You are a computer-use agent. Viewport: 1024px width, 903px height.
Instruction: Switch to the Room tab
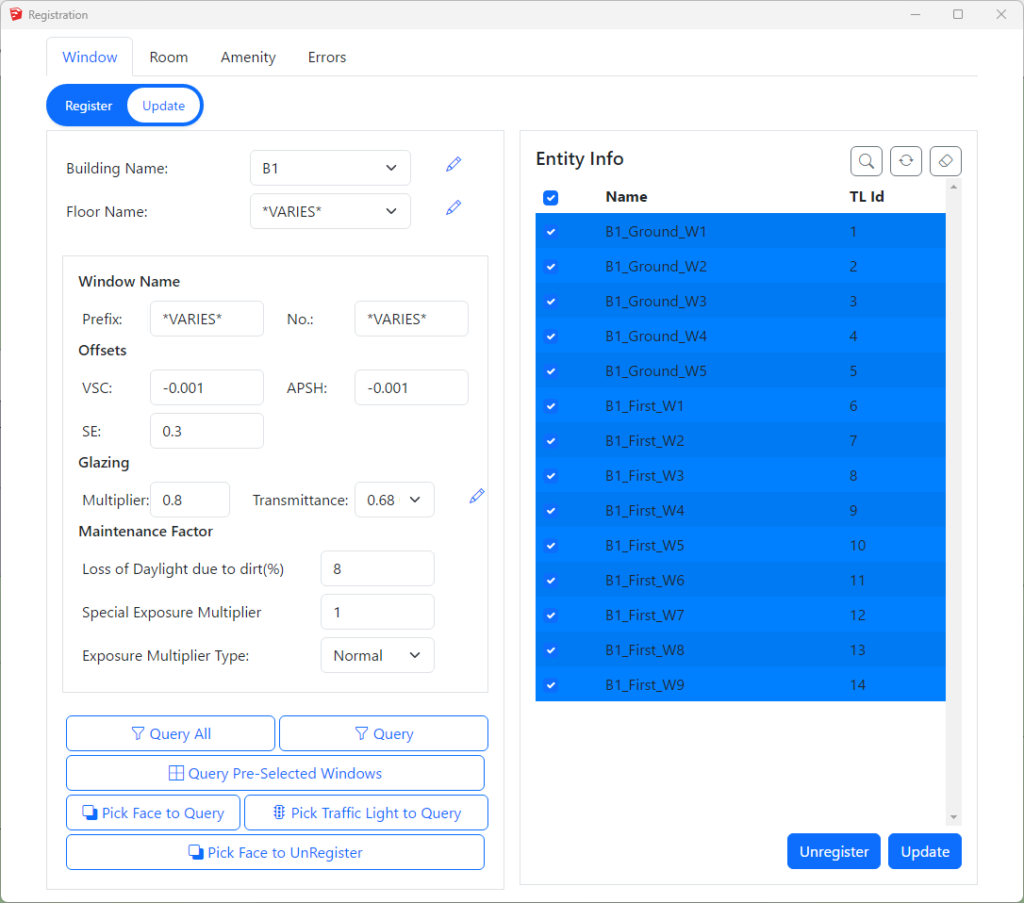169,57
